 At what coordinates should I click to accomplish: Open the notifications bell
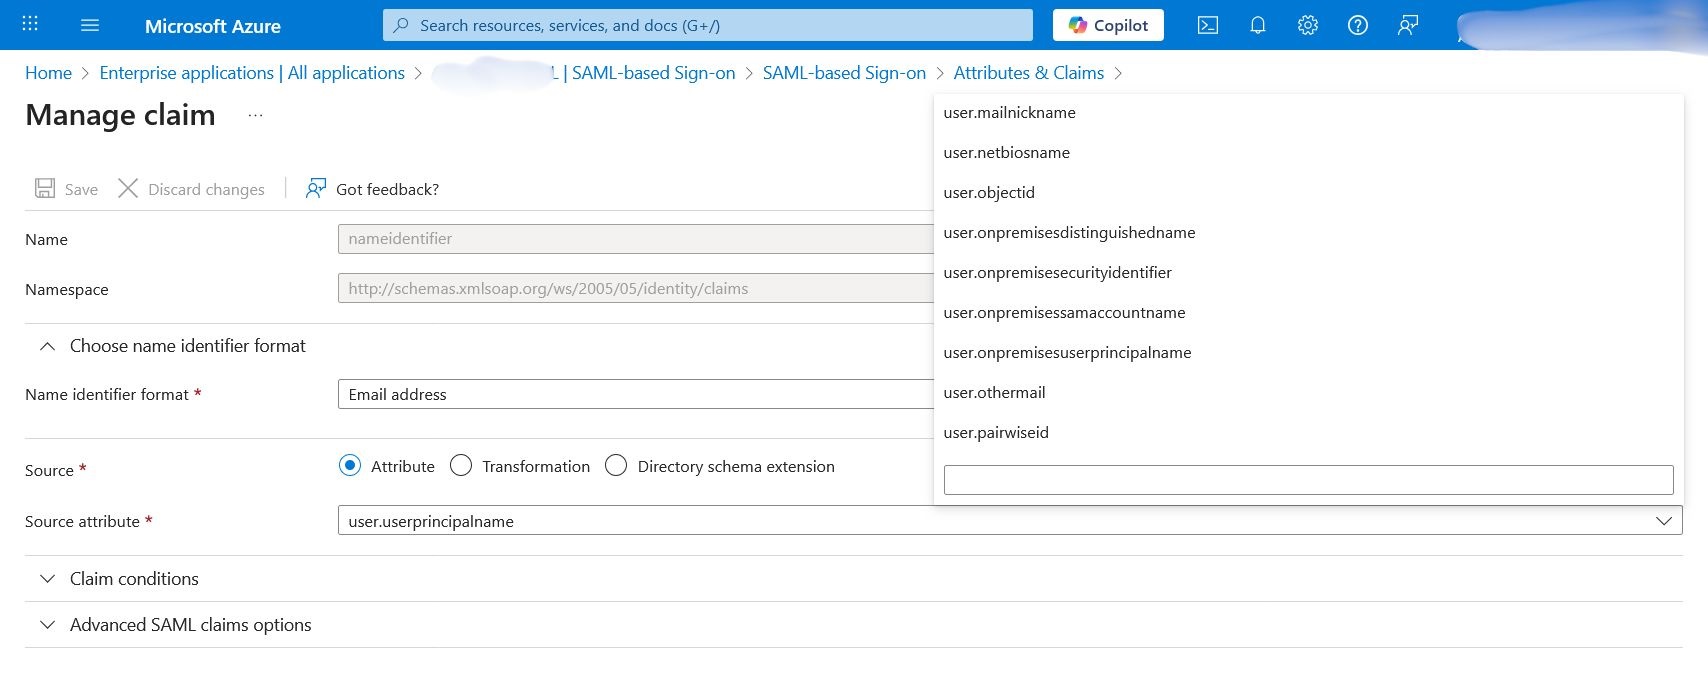1258,25
